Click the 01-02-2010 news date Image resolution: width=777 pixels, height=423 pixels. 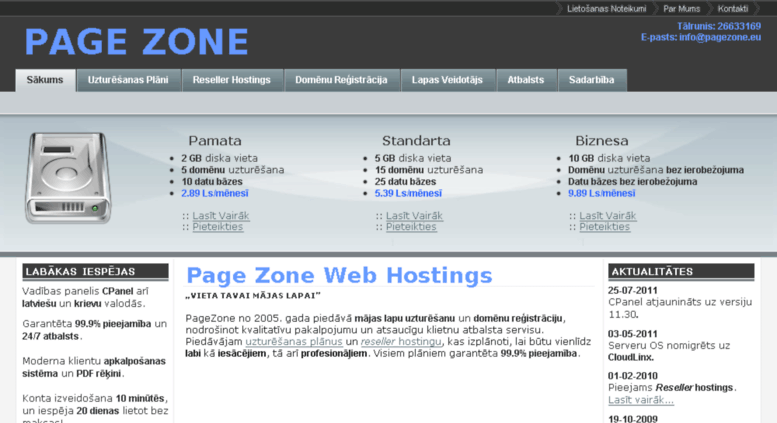point(632,375)
